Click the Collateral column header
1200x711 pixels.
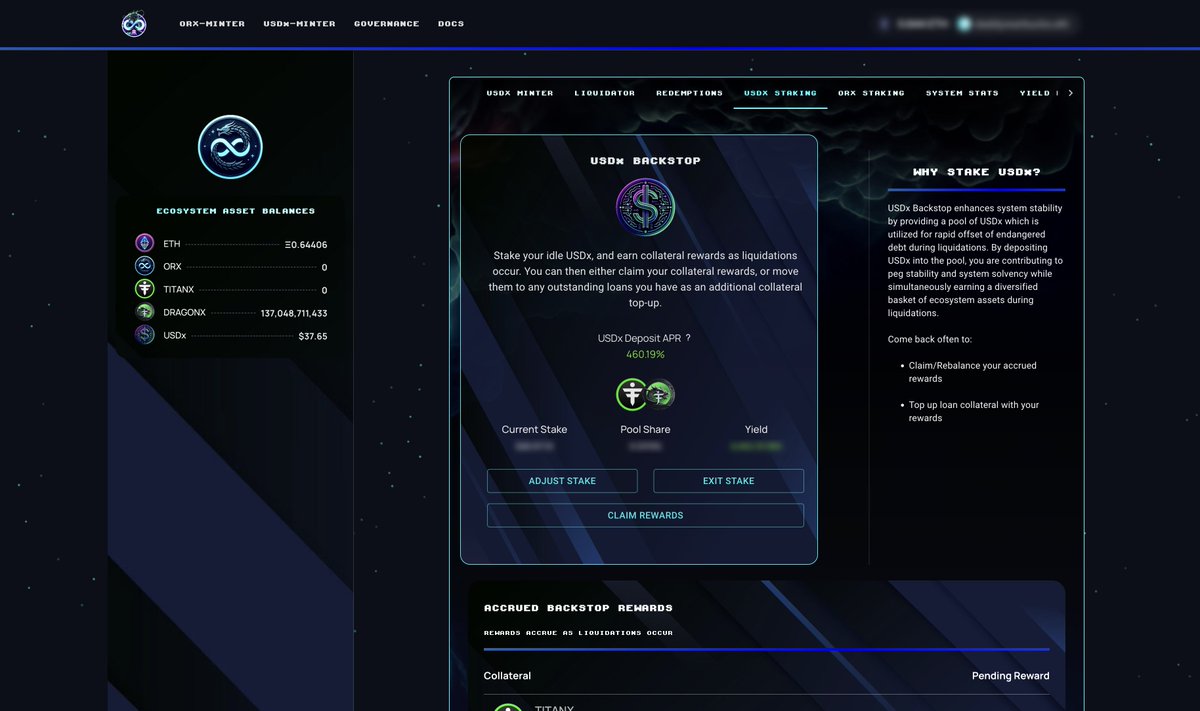click(x=507, y=676)
